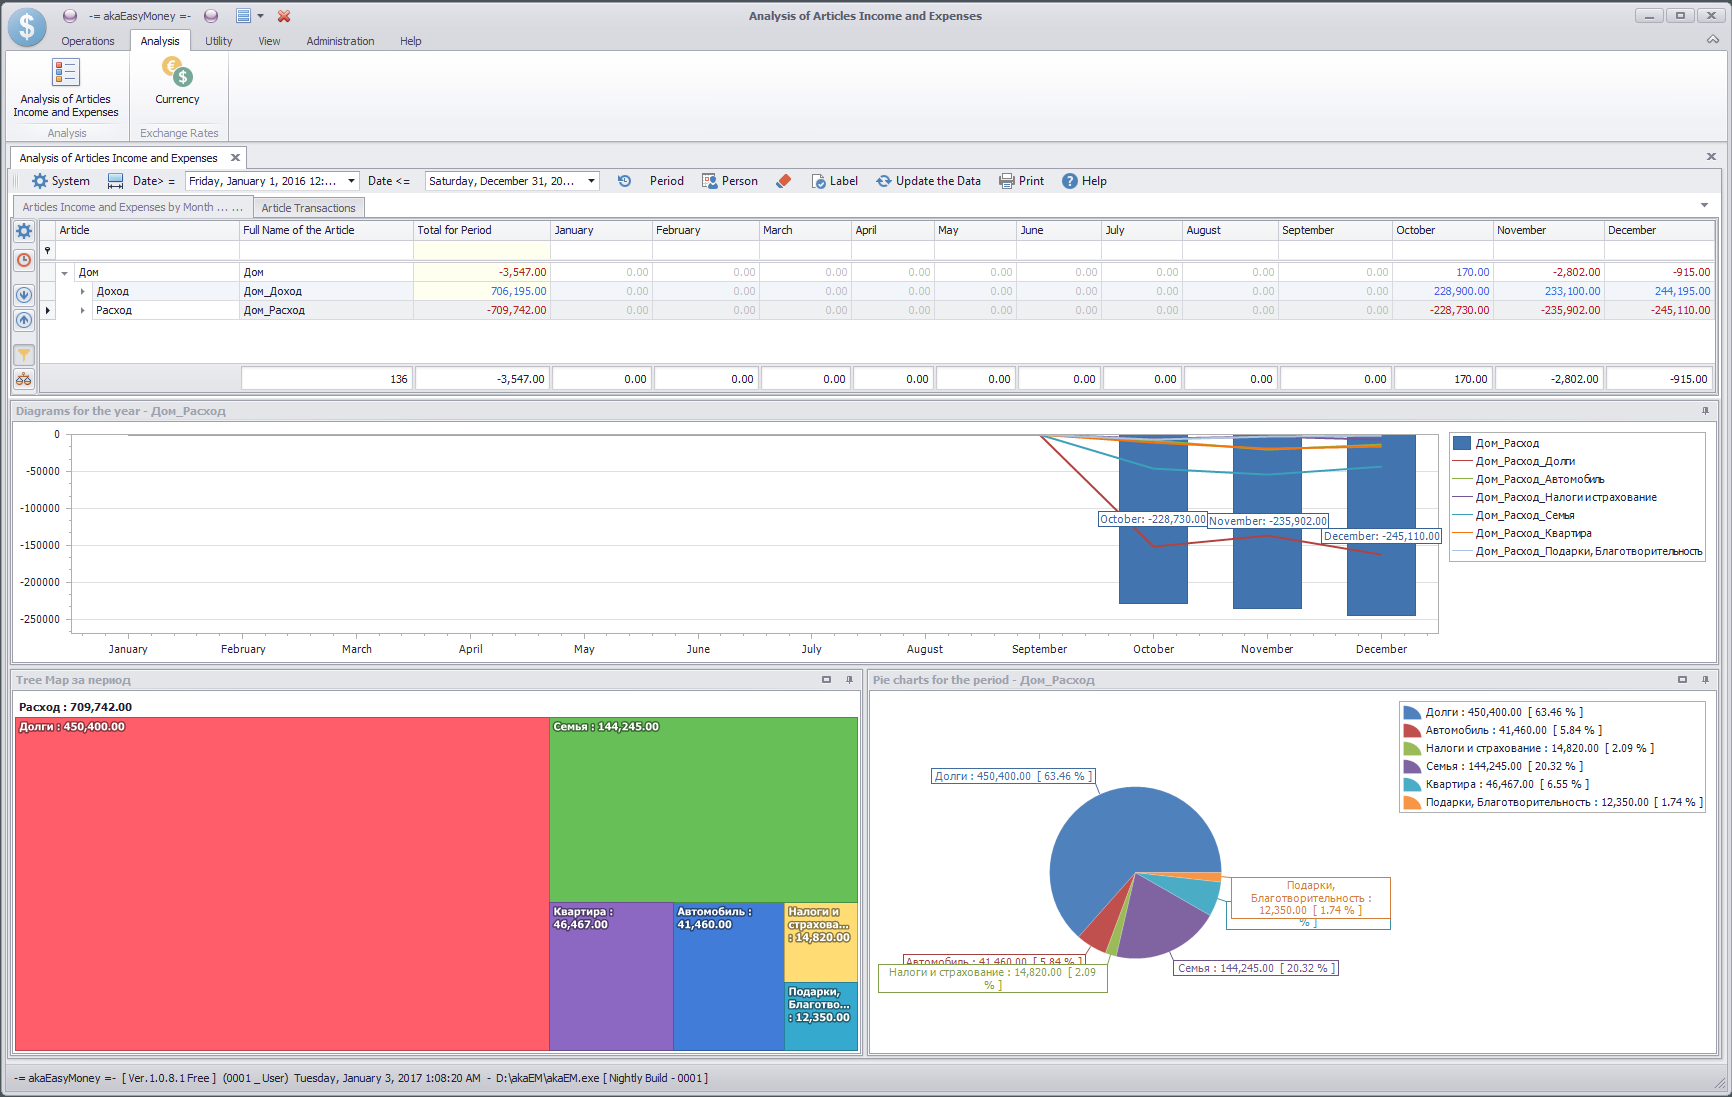Image resolution: width=1732 pixels, height=1097 pixels.
Task: Click the binoculars search icon
Action: [24, 379]
